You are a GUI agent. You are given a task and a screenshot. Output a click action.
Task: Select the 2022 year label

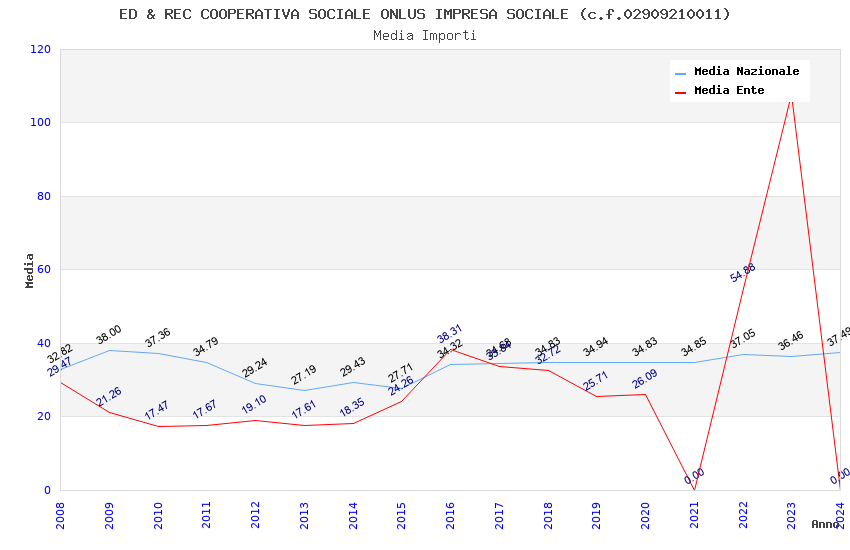743,515
